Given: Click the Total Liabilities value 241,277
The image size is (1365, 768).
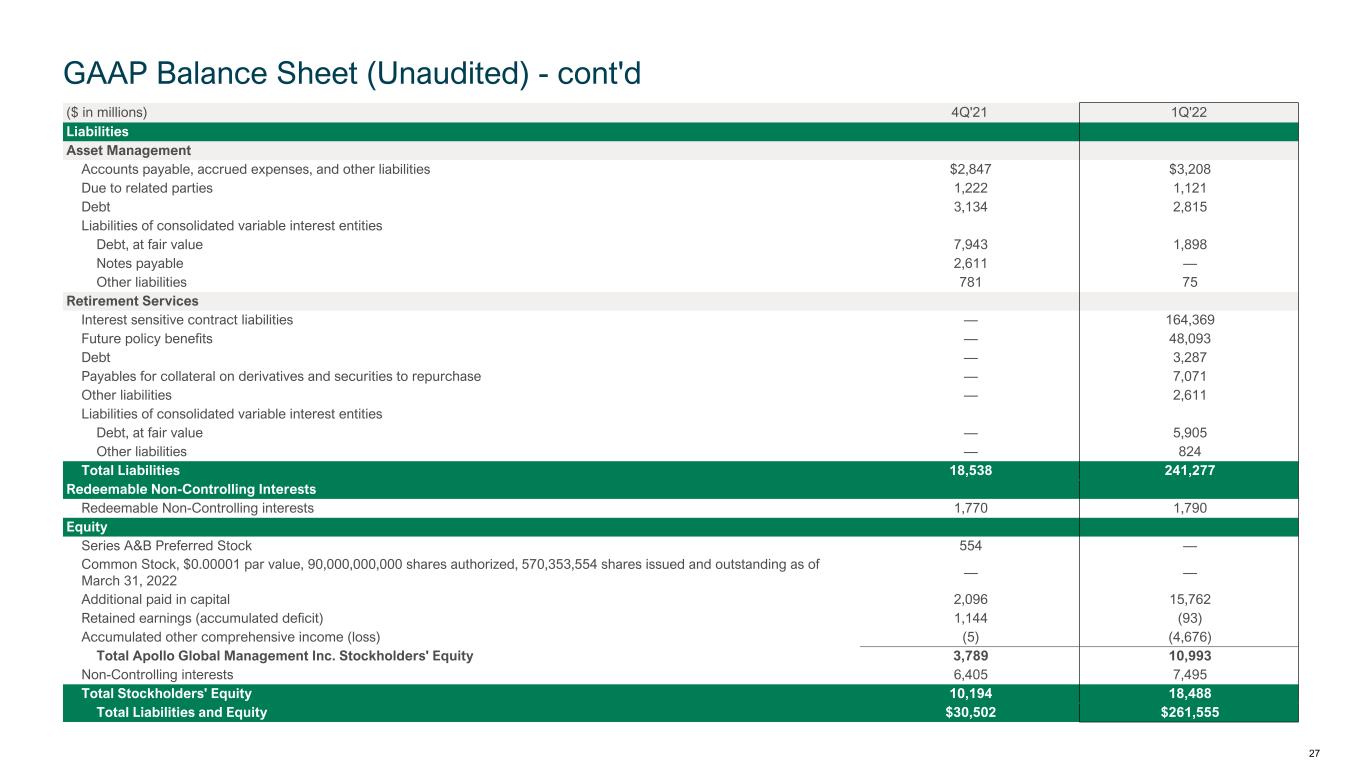Looking at the screenshot, I should pos(1189,470).
